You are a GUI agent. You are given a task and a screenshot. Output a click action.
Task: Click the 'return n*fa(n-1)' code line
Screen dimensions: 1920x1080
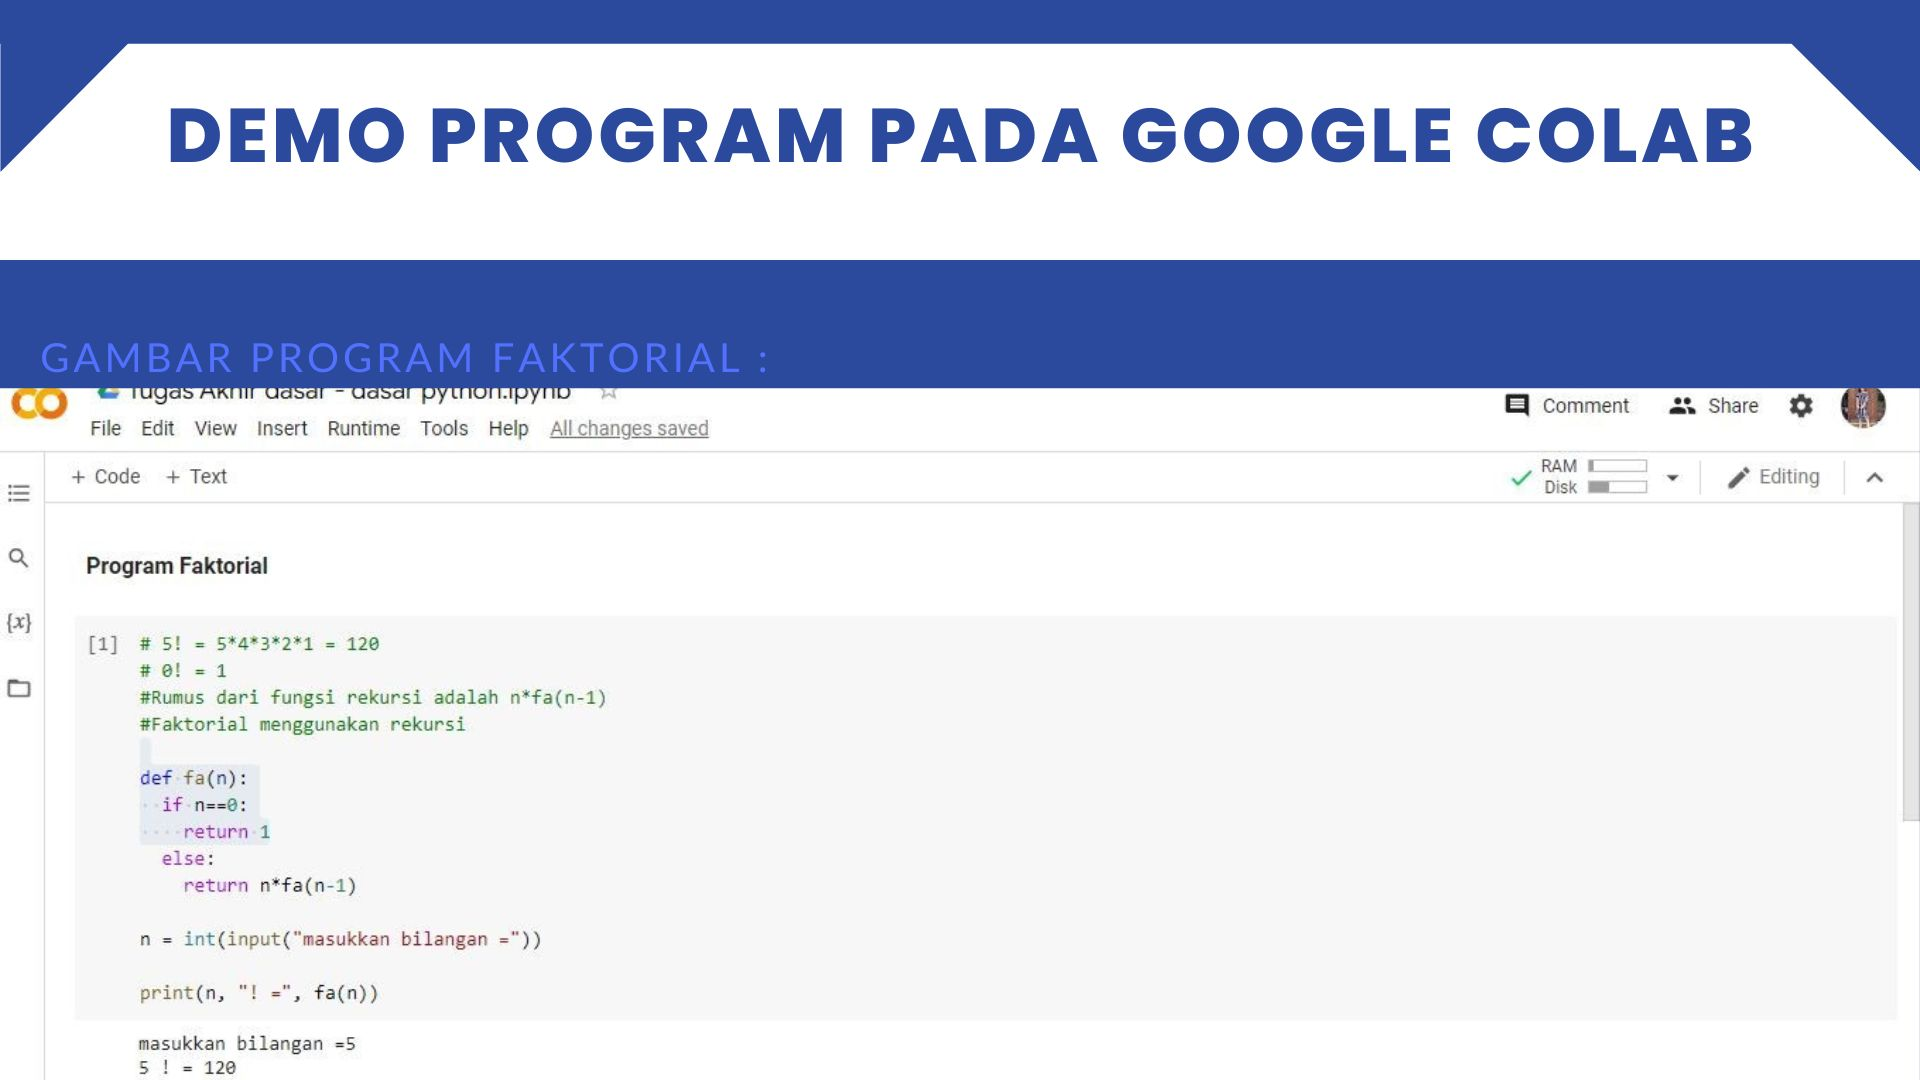tap(270, 886)
